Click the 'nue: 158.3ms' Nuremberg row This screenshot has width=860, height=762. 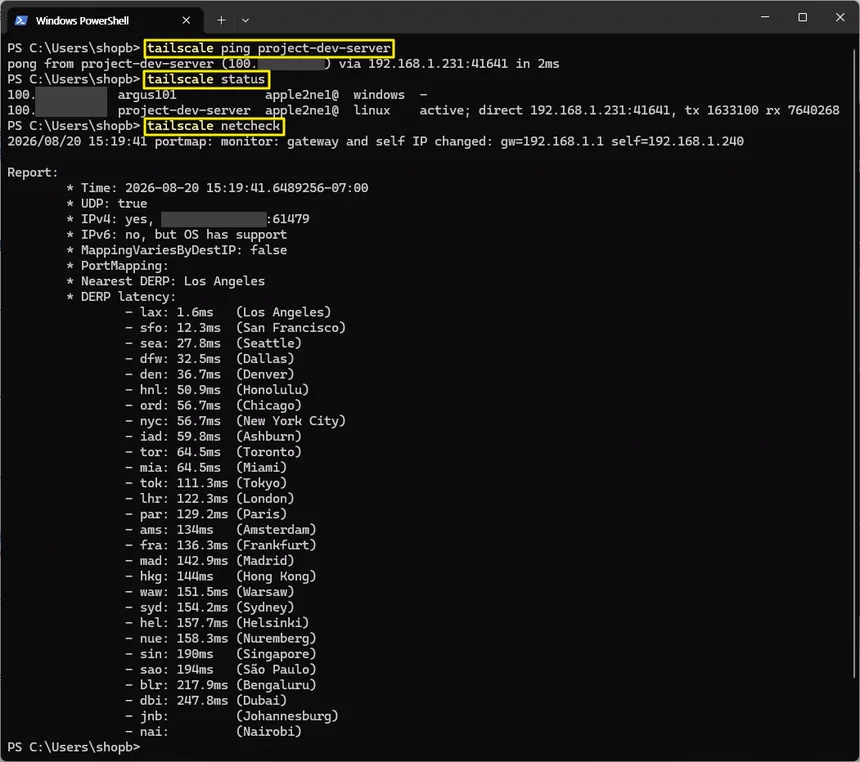pyautogui.click(x=220, y=639)
